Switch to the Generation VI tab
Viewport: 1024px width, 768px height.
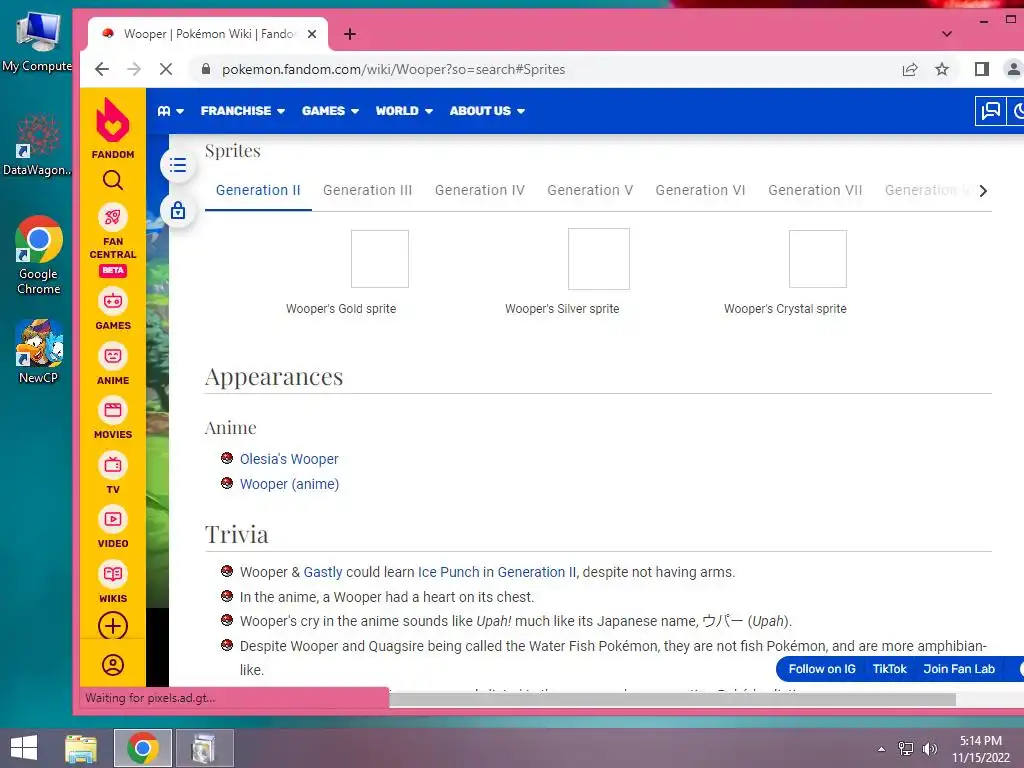(700, 191)
